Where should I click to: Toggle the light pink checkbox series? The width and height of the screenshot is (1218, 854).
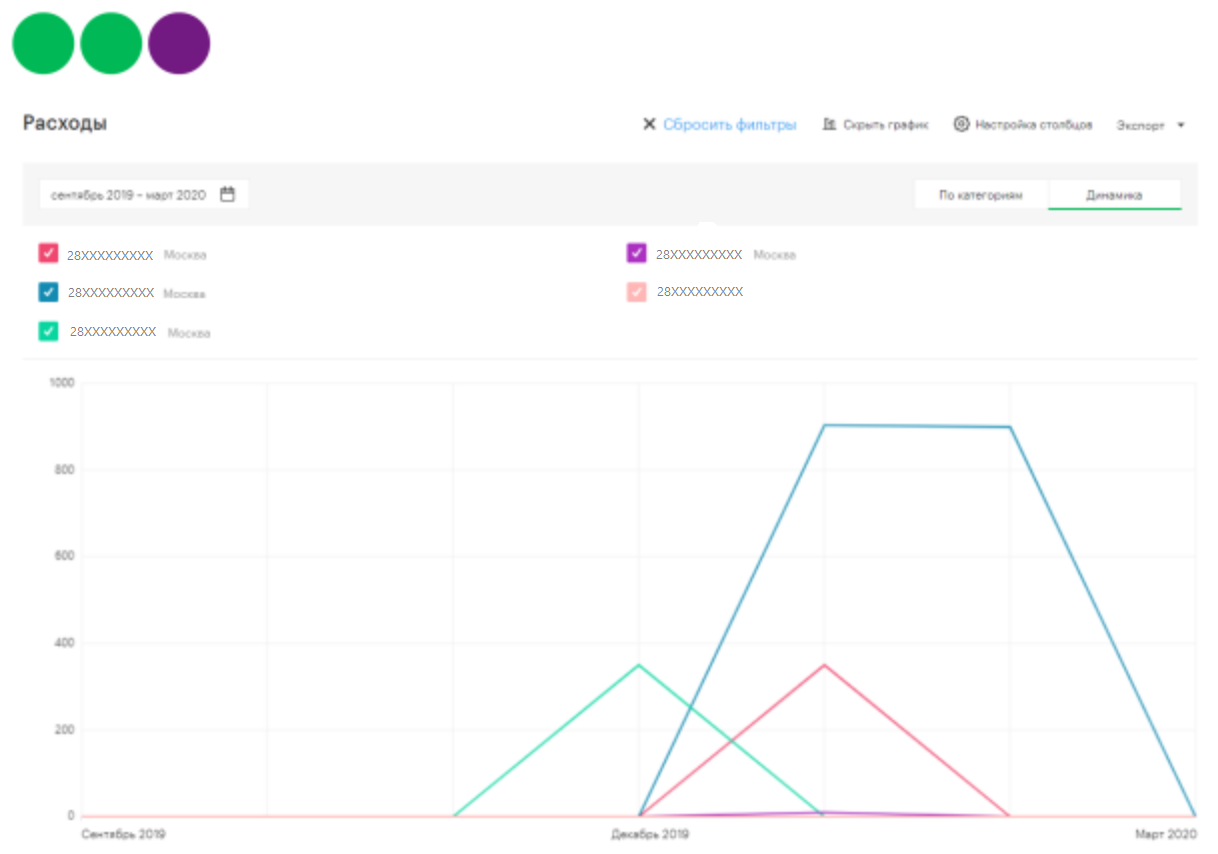tap(636, 292)
